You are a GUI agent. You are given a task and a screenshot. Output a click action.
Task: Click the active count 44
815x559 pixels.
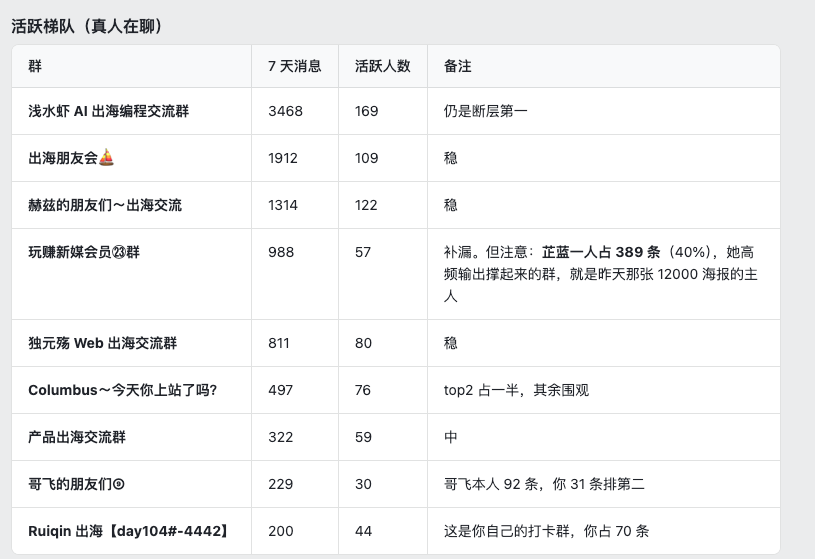coord(363,531)
